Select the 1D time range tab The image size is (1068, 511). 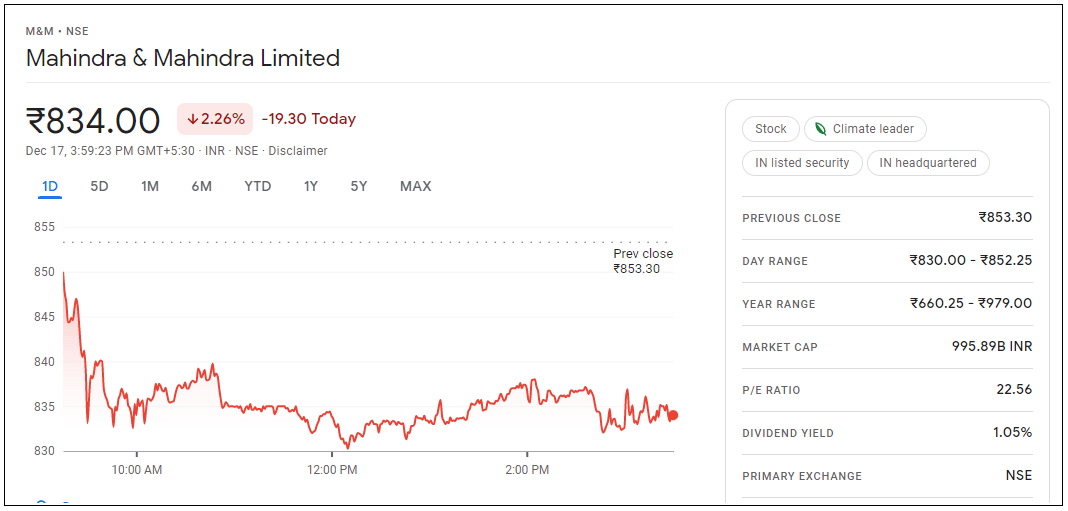pos(50,187)
